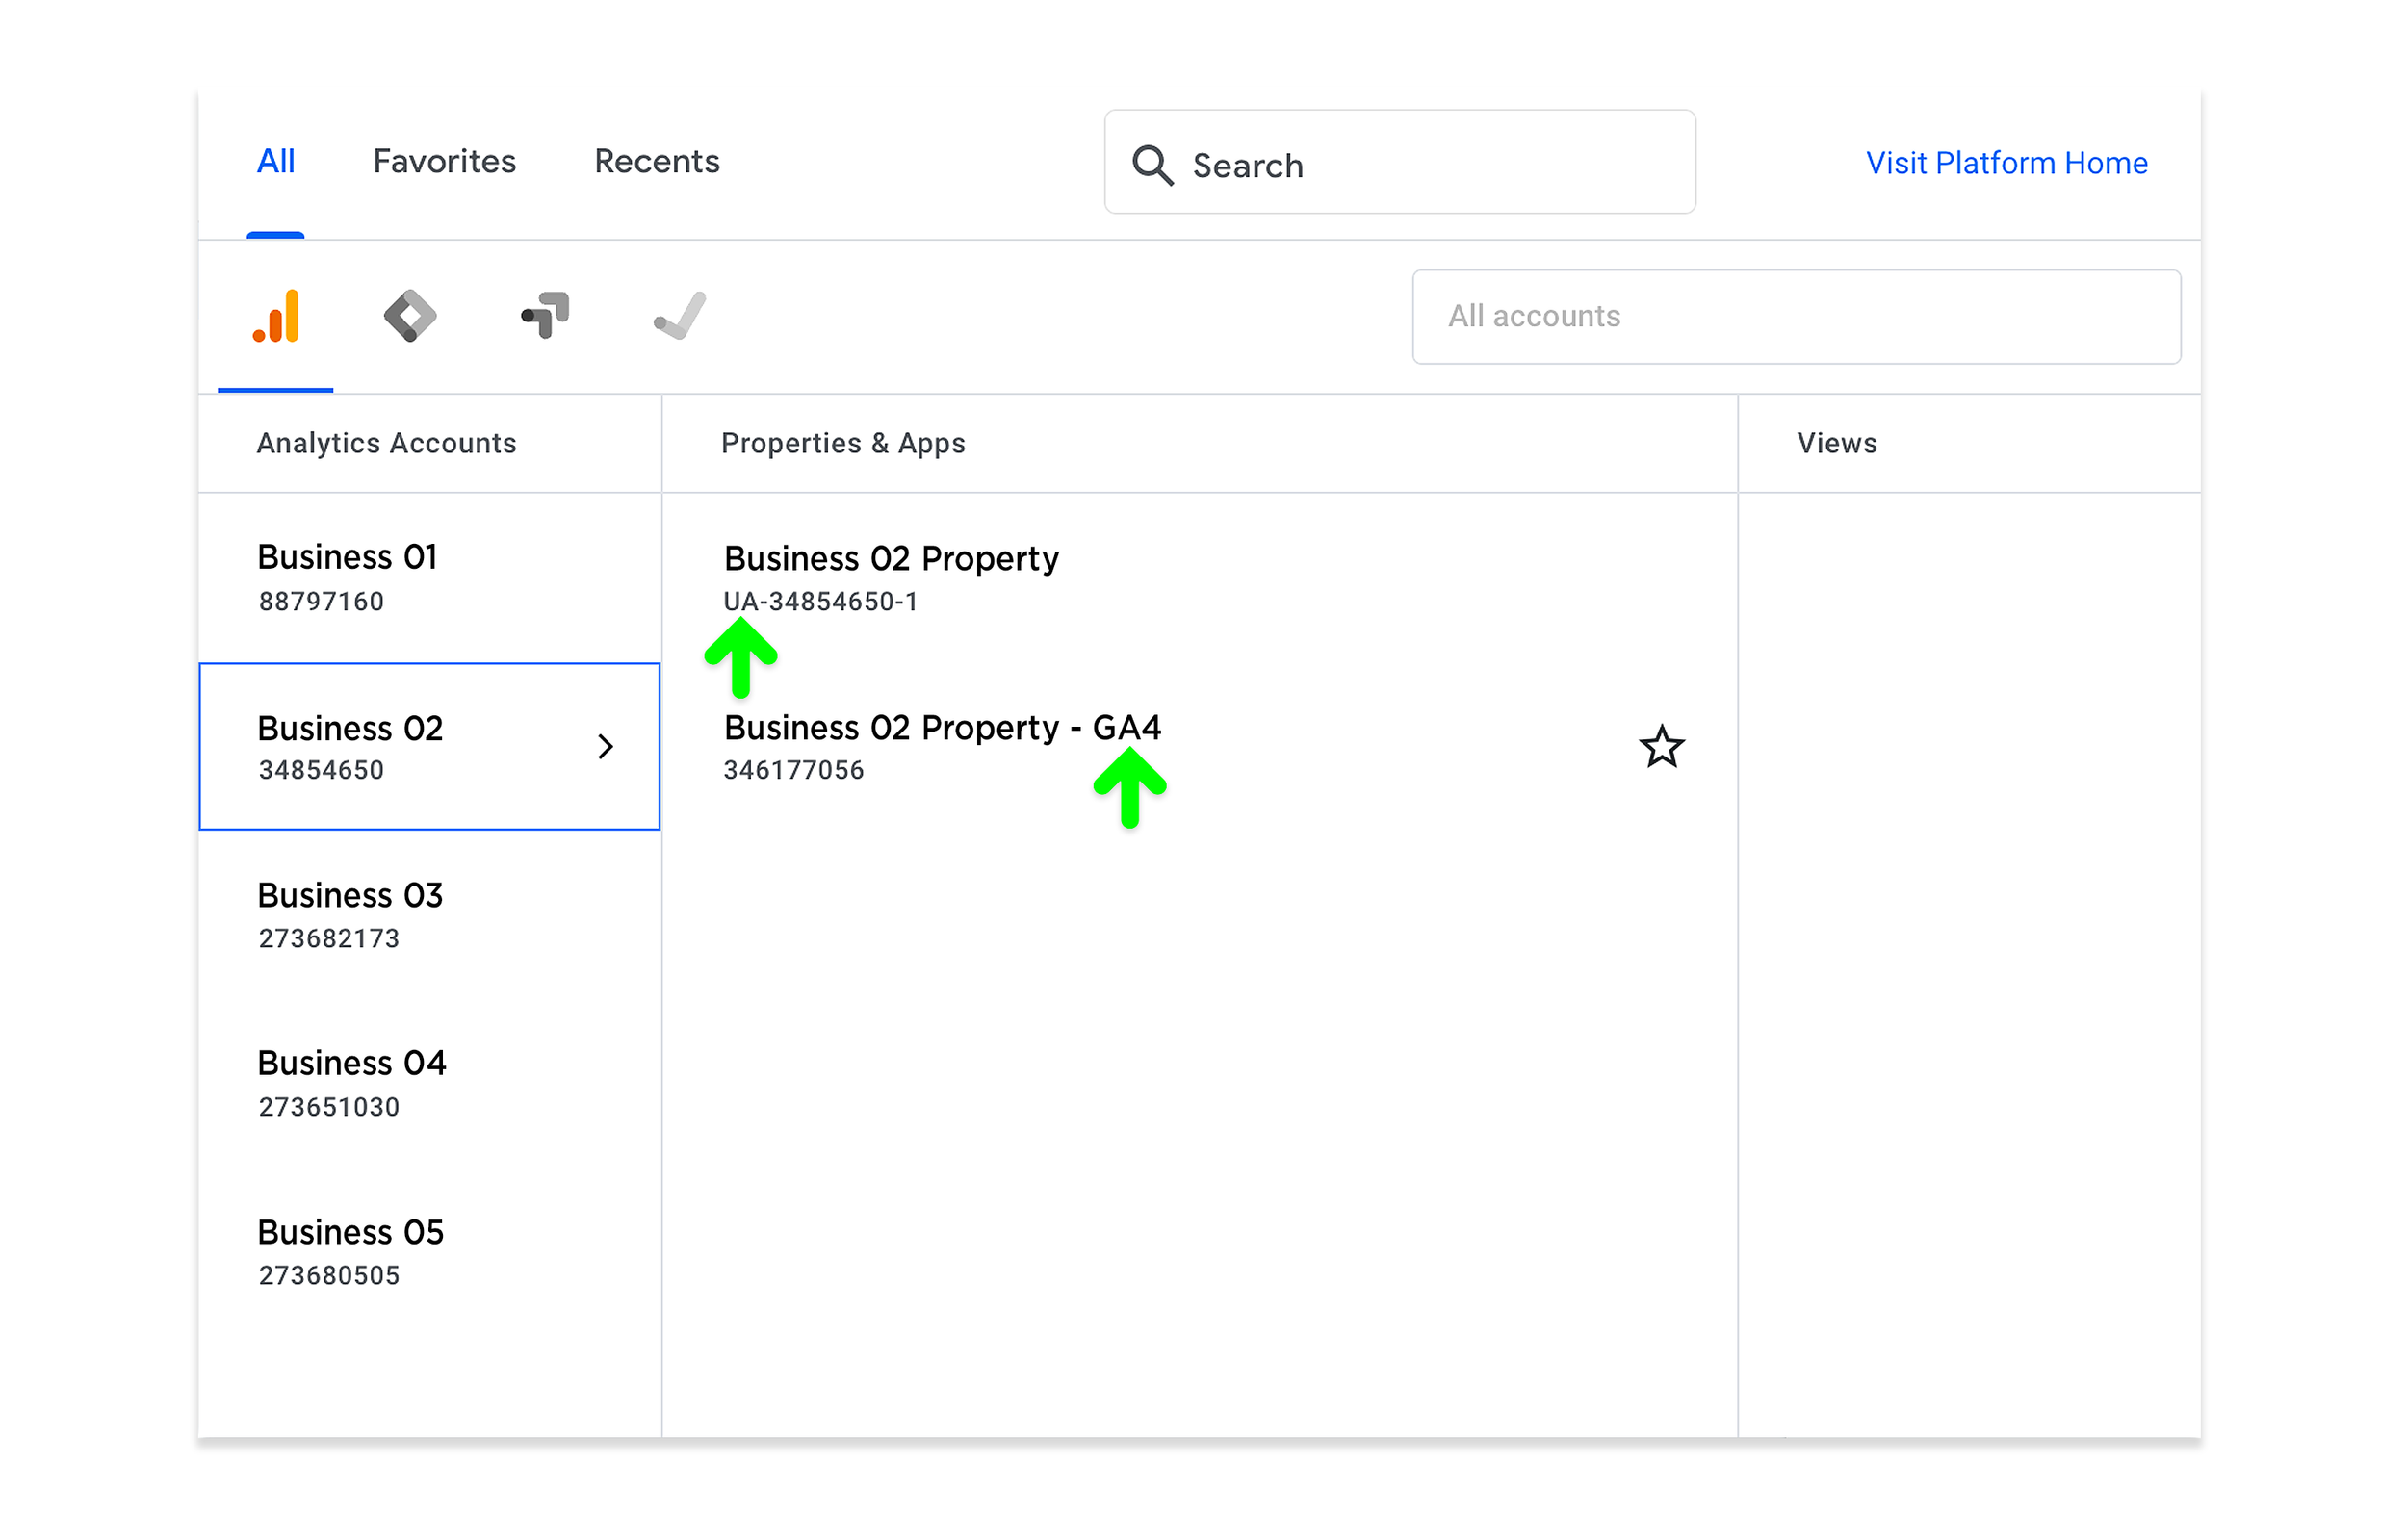Click account ID 273651030
2407x1540 pixels.
329,1107
